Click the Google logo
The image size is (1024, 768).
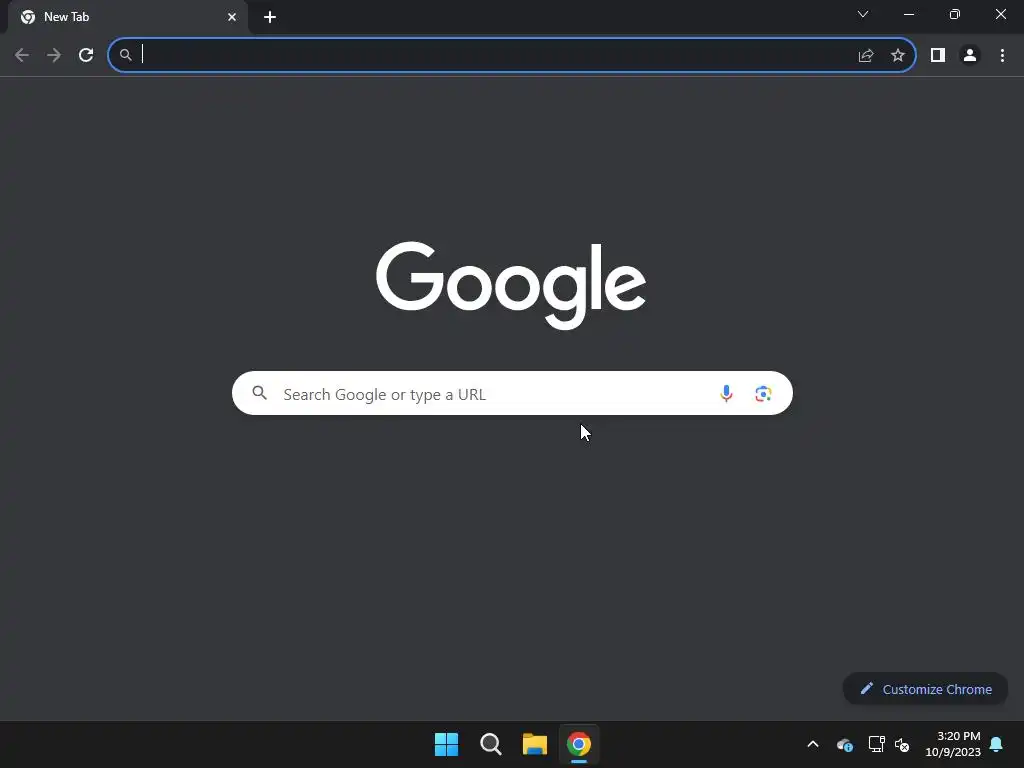511,285
